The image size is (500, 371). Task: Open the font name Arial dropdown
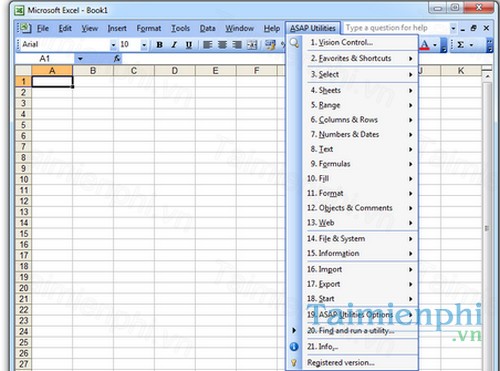coord(113,45)
